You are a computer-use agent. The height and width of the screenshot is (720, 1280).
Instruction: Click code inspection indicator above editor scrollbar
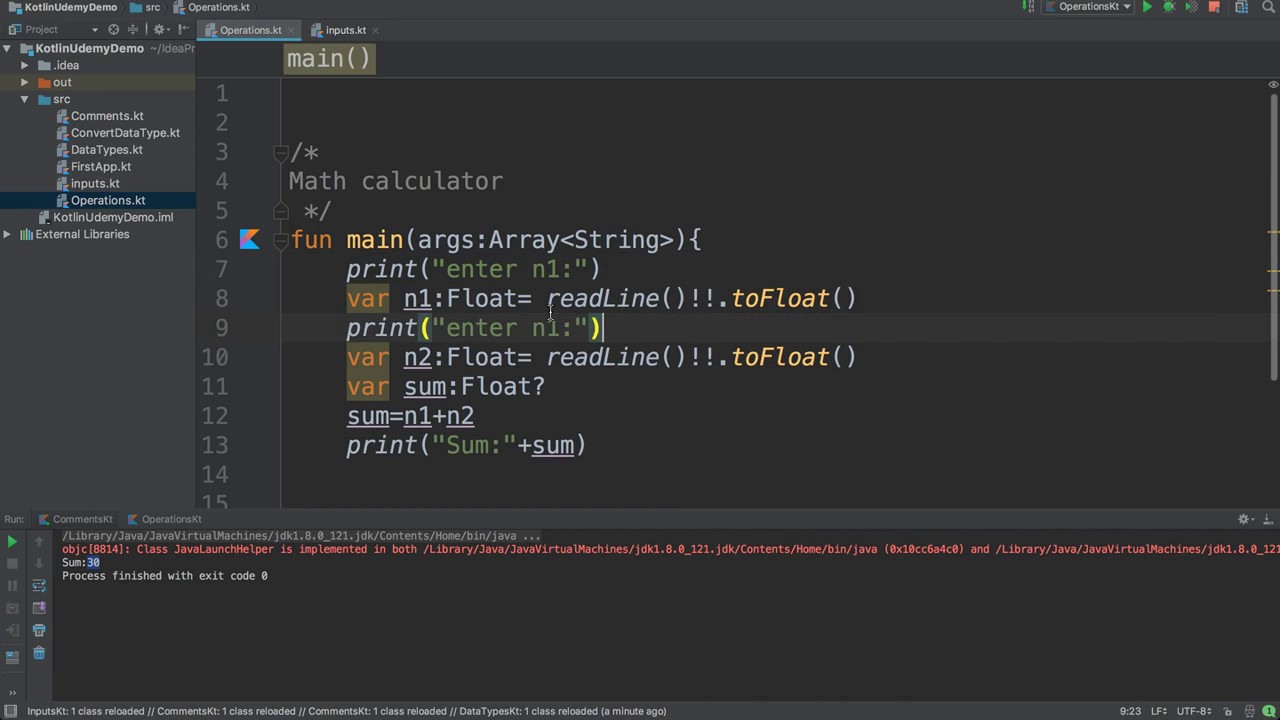1273,84
